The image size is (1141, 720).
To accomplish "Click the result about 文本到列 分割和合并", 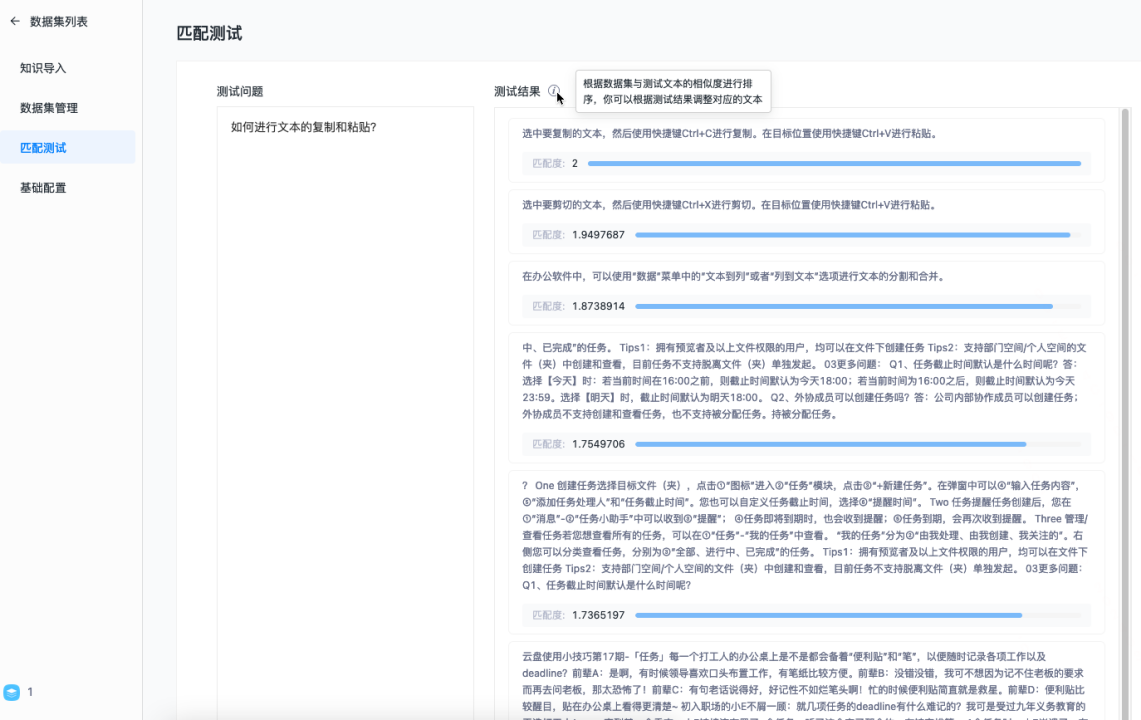I will (x=735, y=277).
